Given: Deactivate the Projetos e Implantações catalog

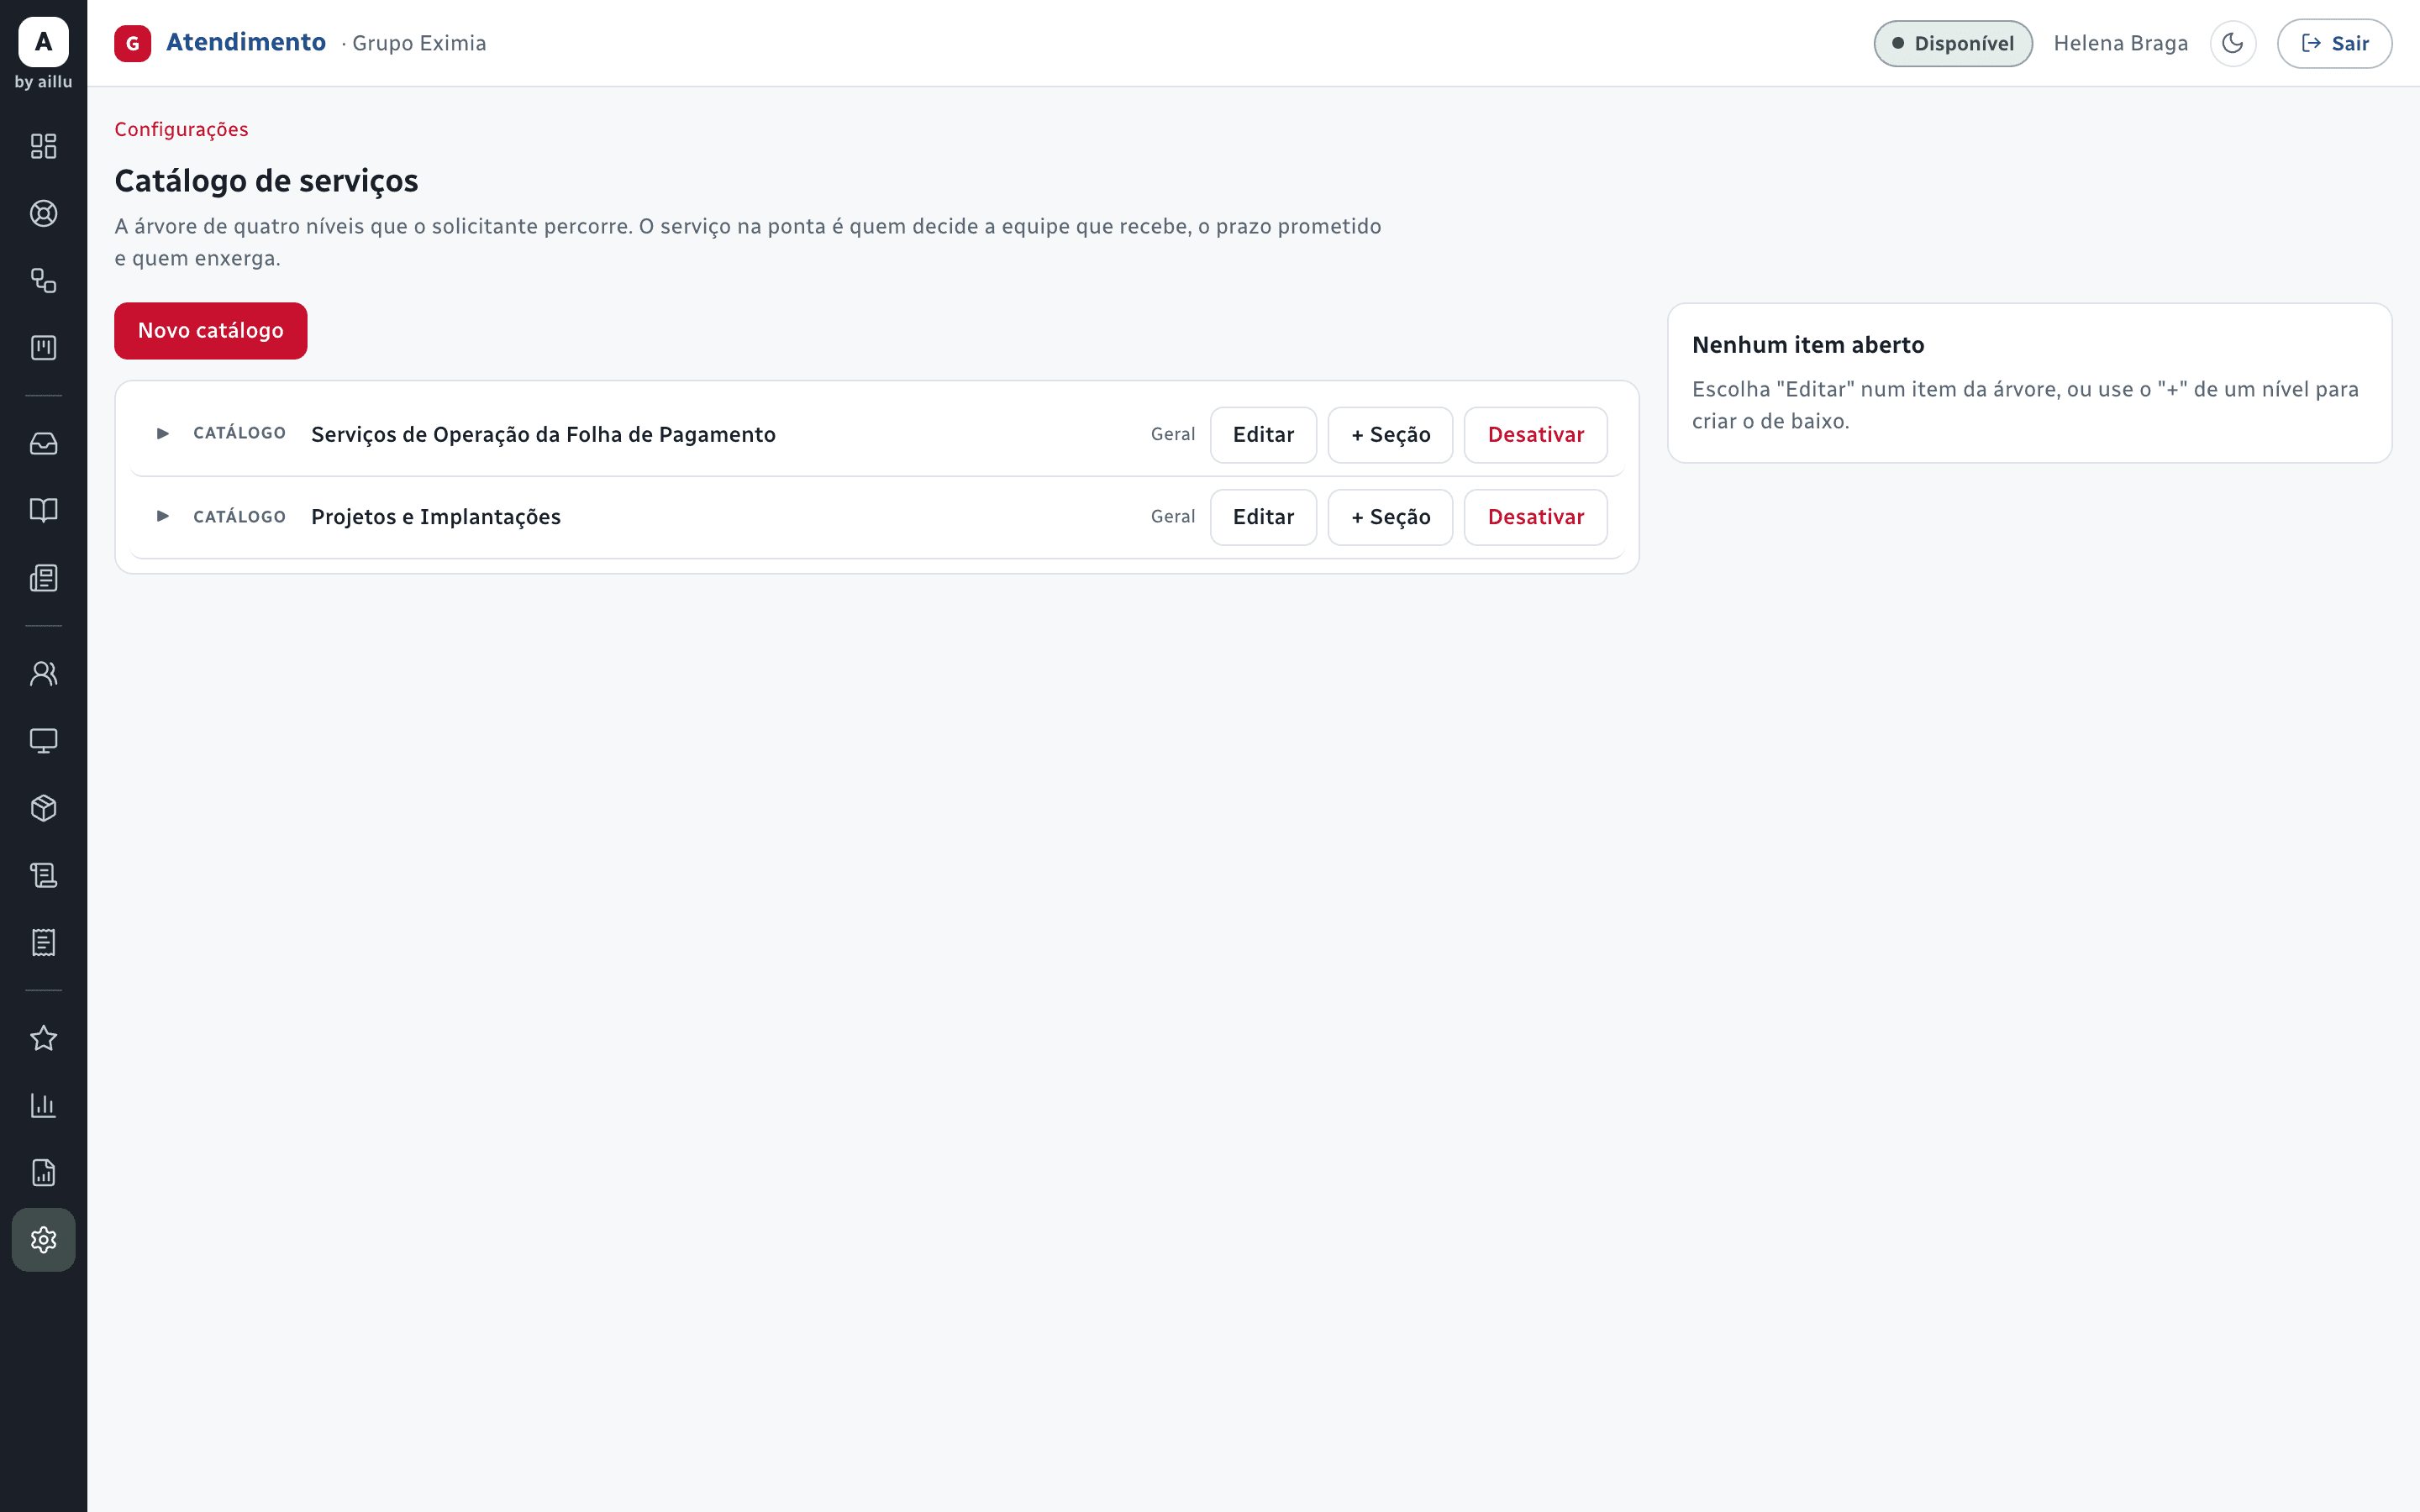Looking at the screenshot, I should click(x=1535, y=517).
